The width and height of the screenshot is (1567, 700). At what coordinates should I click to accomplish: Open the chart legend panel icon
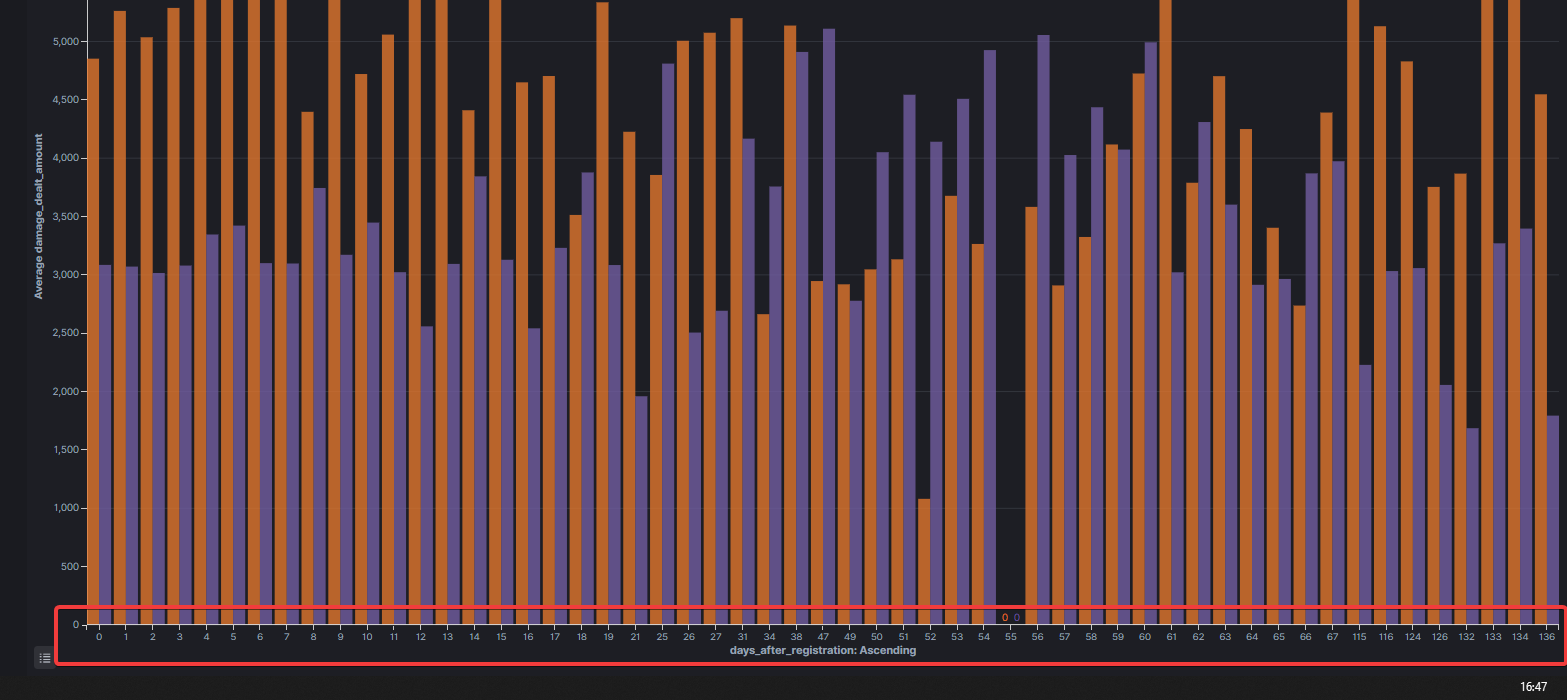(44, 658)
